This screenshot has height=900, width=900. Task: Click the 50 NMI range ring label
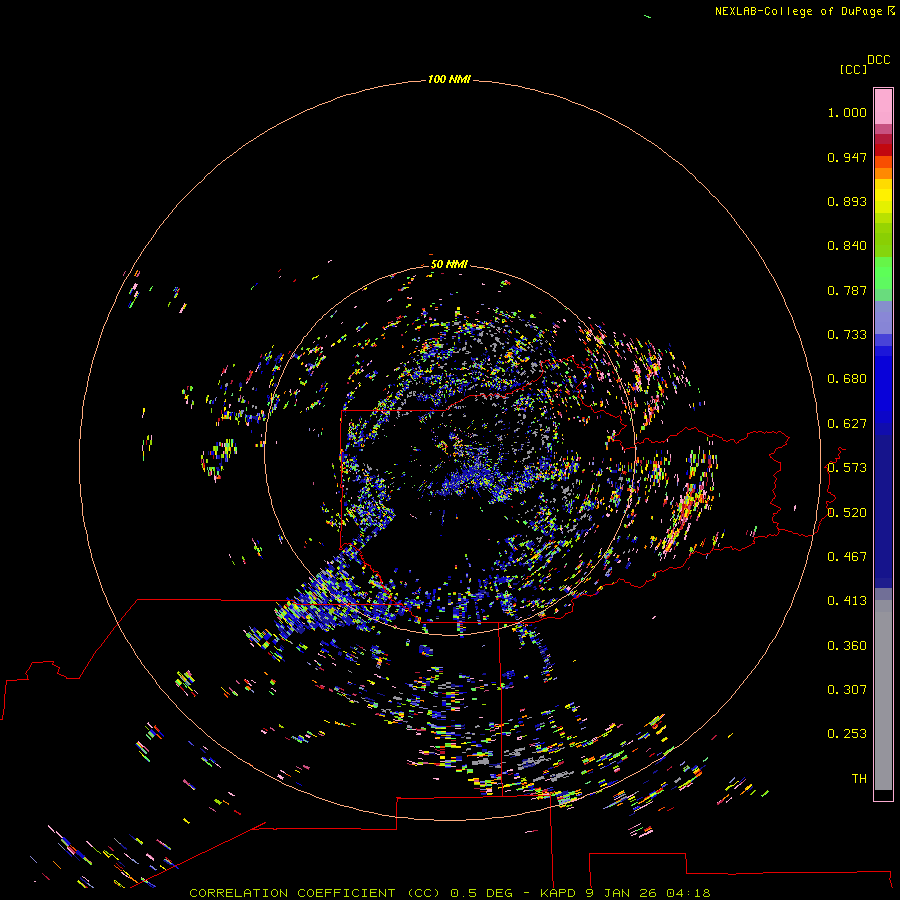click(449, 264)
